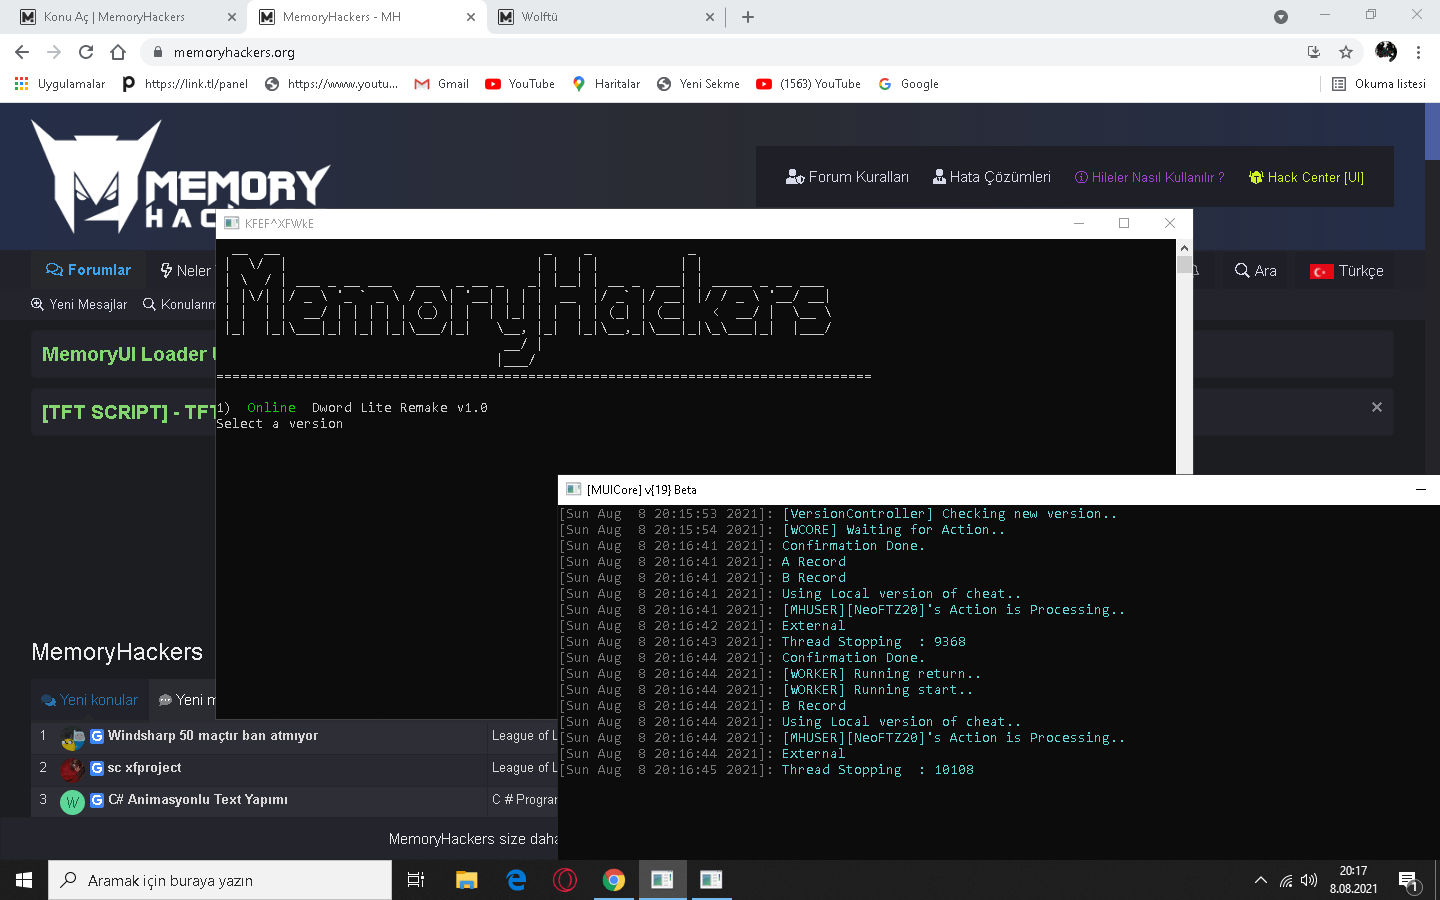Screen dimensions: 1440x900
Task: Open the Chrome tab search dropdown
Action: pyautogui.click(x=1281, y=17)
